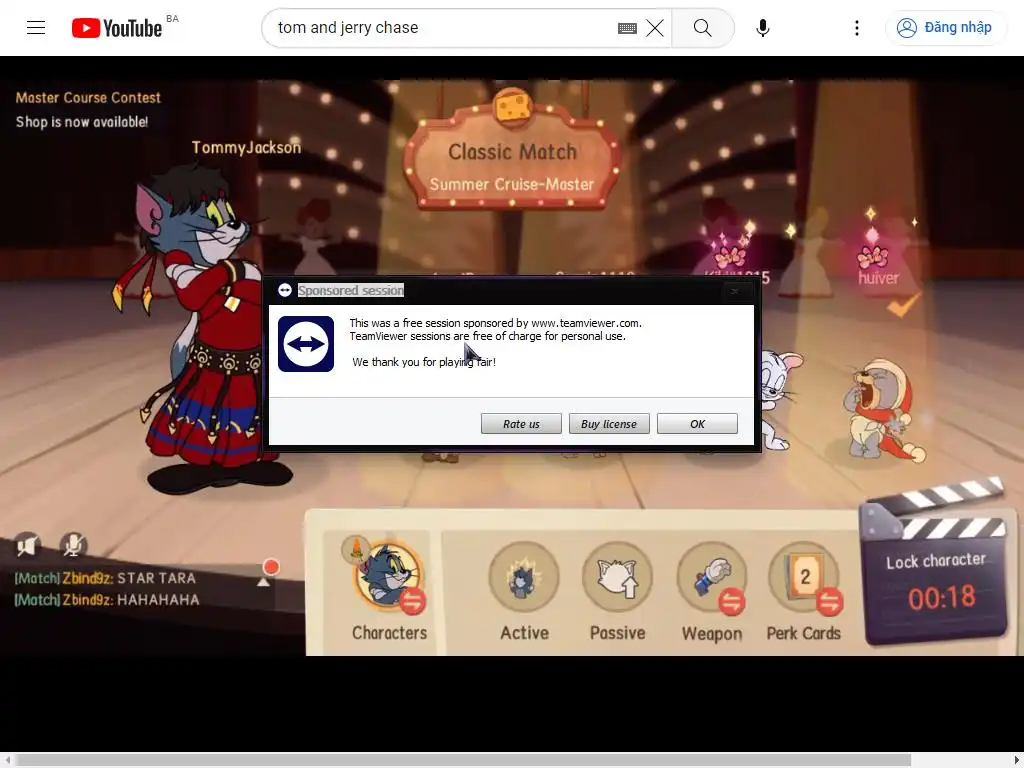Expand the match chat arrow
The image size is (1024, 768).
pos(263,582)
